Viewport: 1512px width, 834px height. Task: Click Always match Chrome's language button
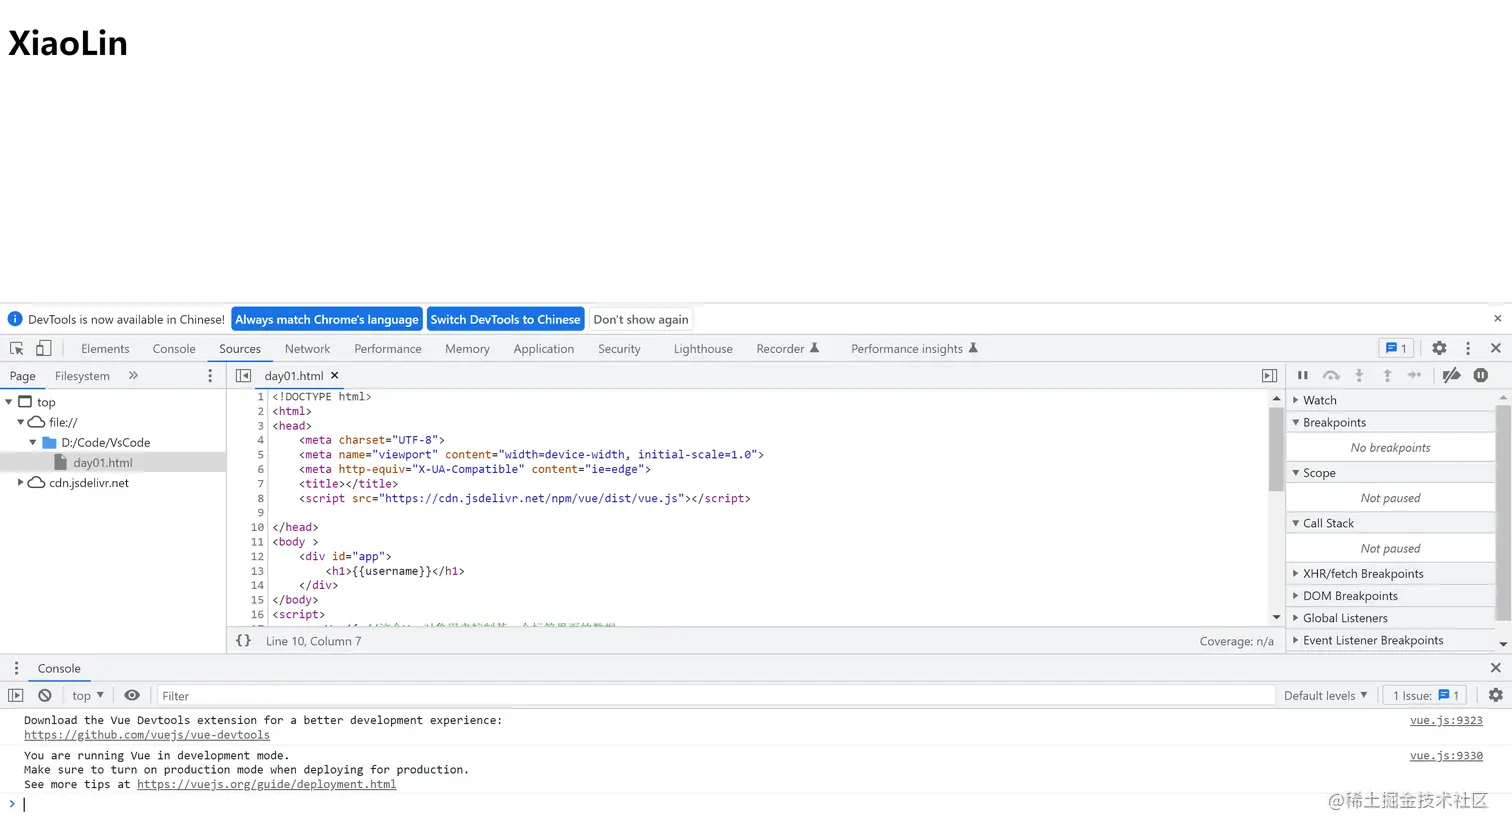click(x=327, y=319)
